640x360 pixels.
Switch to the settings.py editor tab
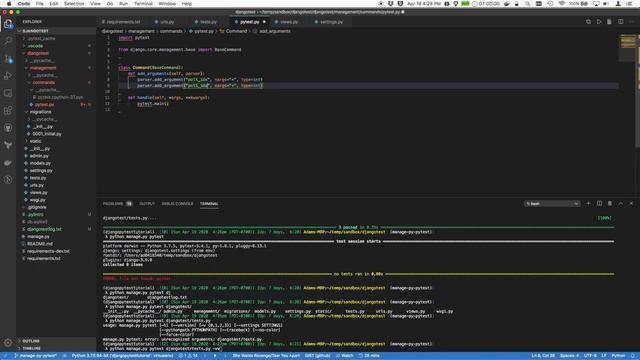click(331, 22)
